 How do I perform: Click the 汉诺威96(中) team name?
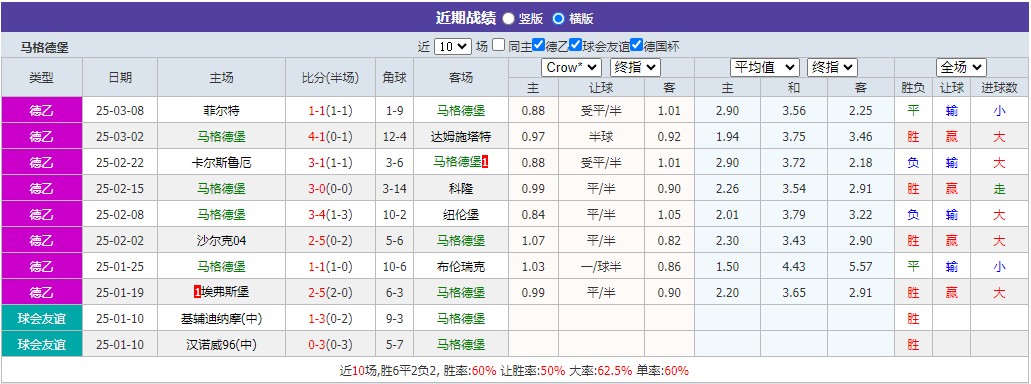click(x=222, y=344)
